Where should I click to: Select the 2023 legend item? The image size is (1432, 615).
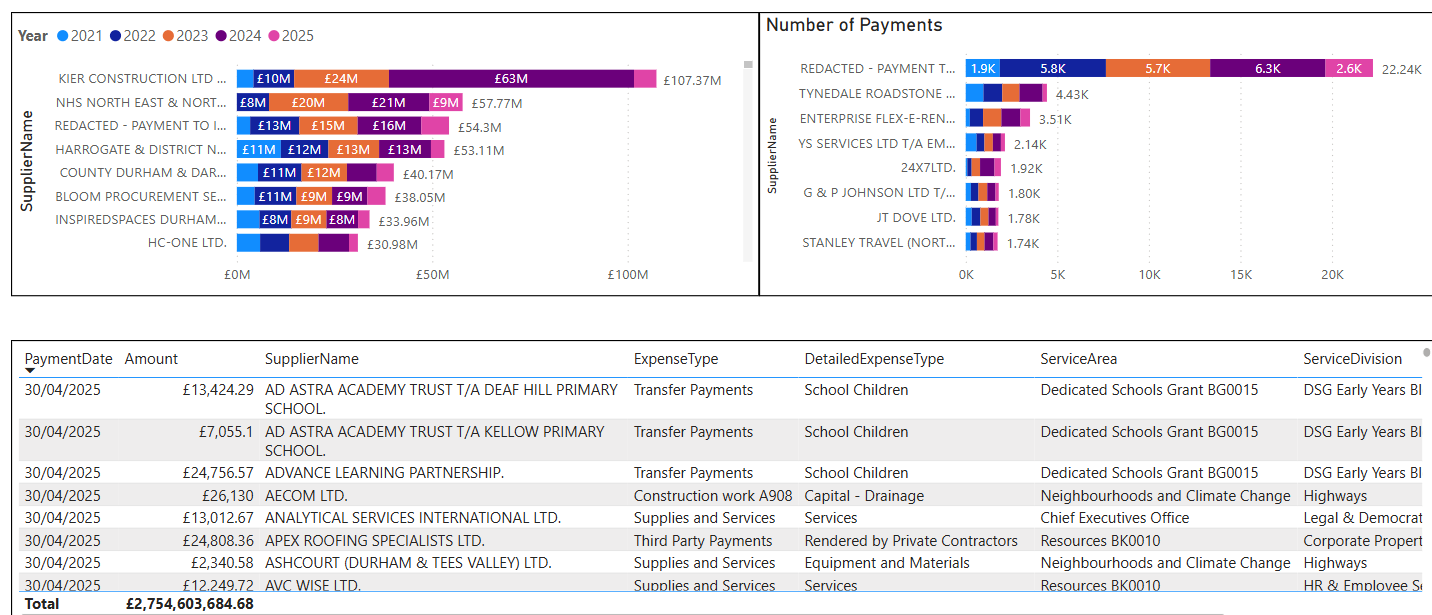(185, 36)
